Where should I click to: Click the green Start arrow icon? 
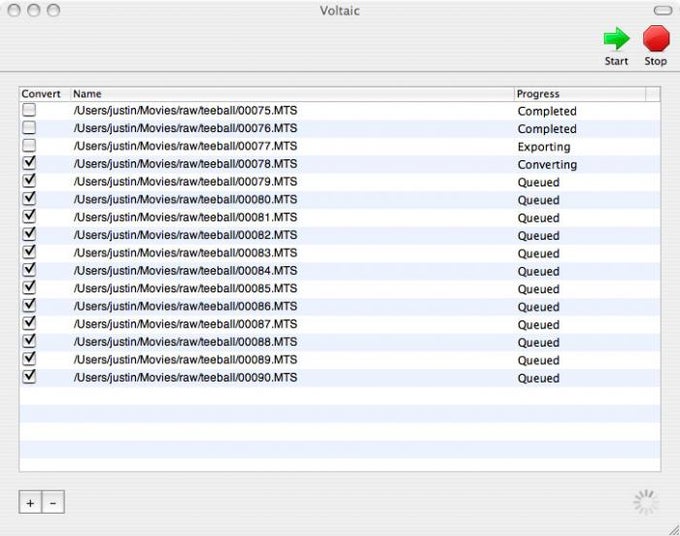point(616,39)
